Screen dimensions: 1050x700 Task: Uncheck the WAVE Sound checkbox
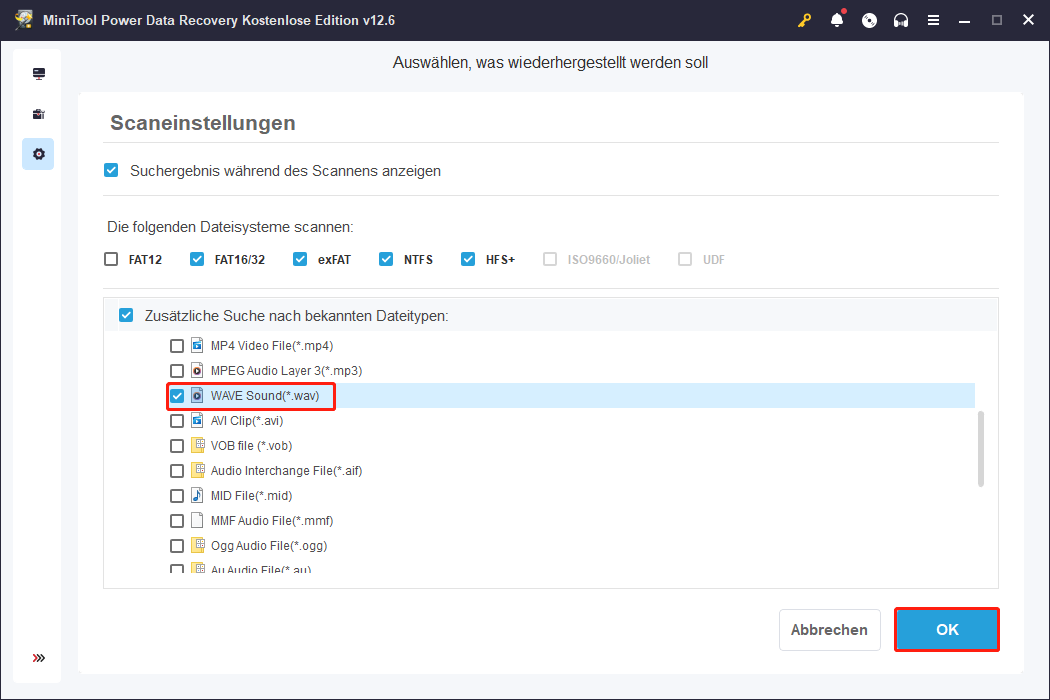click(177, 396)
